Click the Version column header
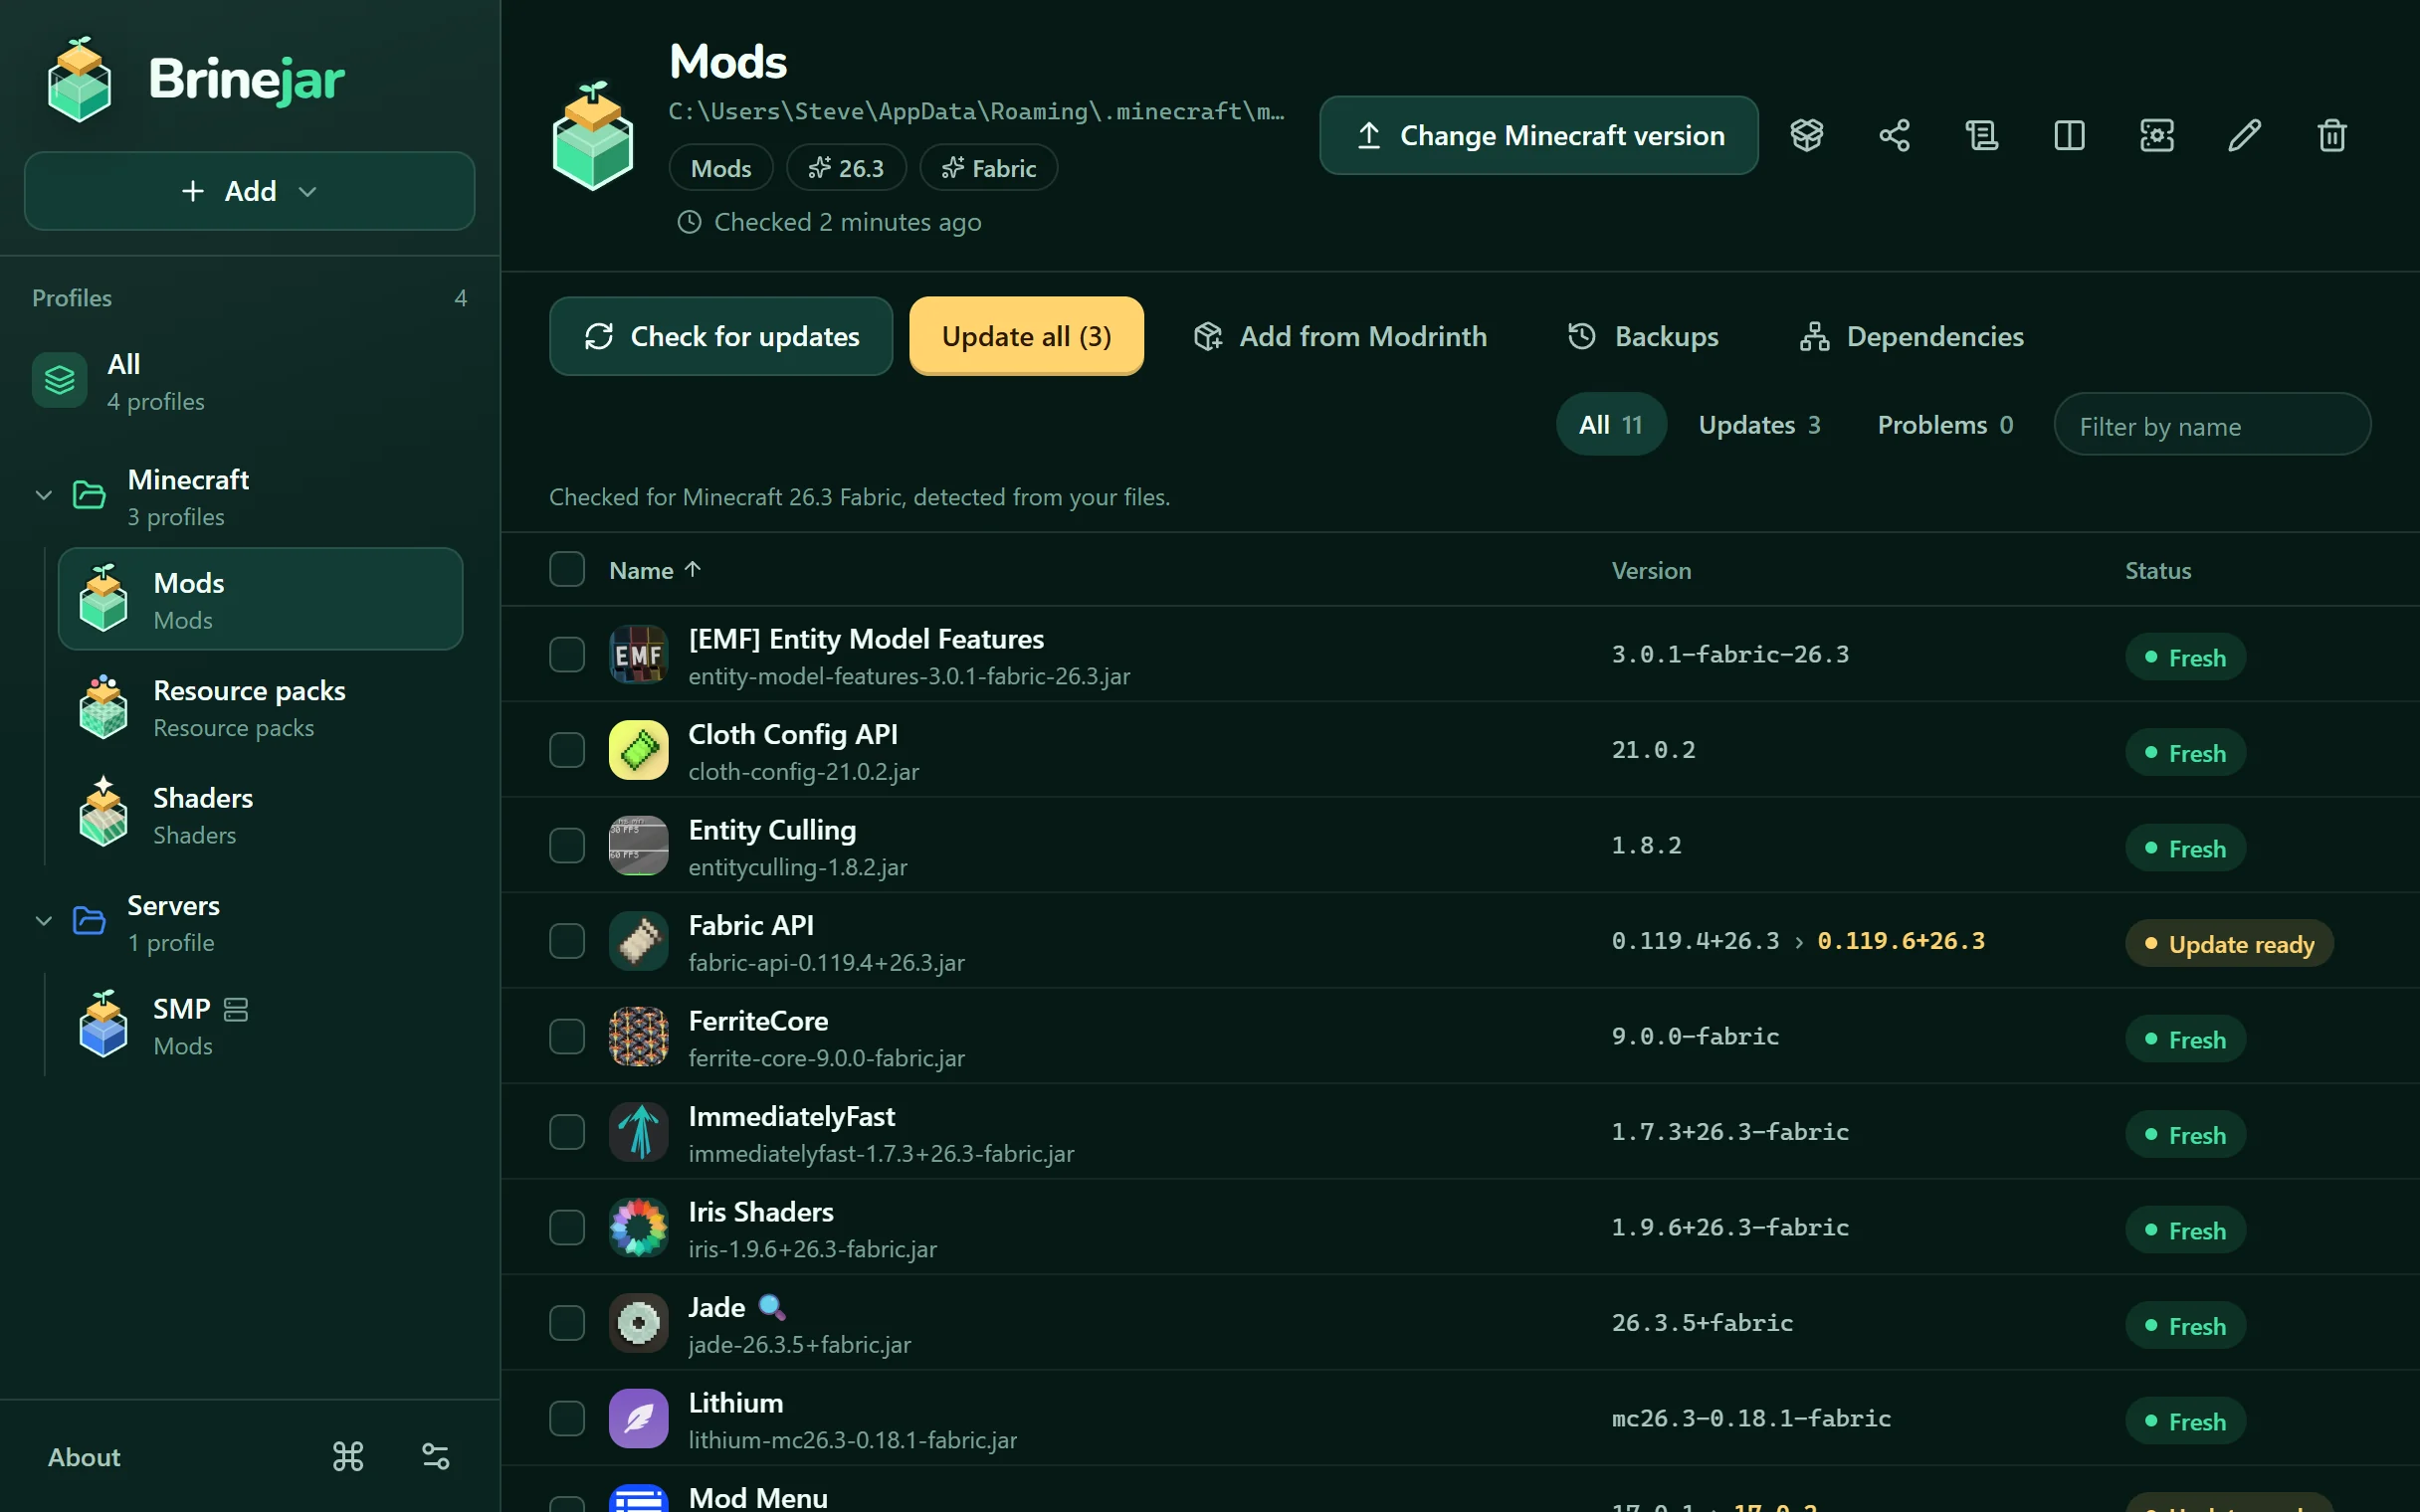This screenshot has width=2420, height=1512. pos(1651,570)
